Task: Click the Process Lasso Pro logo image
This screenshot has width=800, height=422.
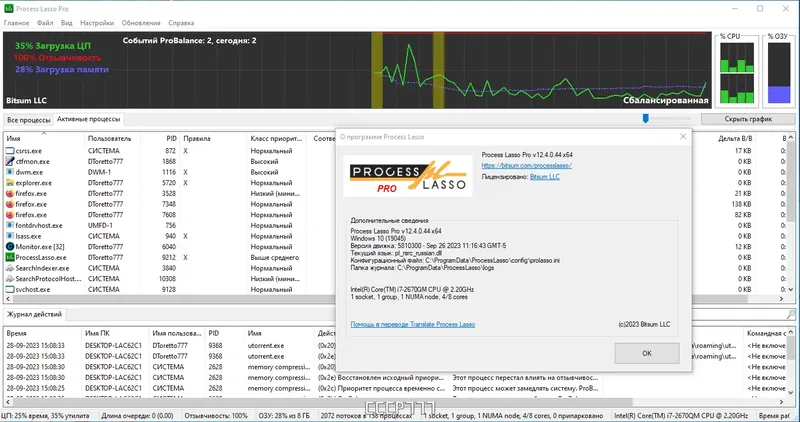Action: (x=408, y=177)
